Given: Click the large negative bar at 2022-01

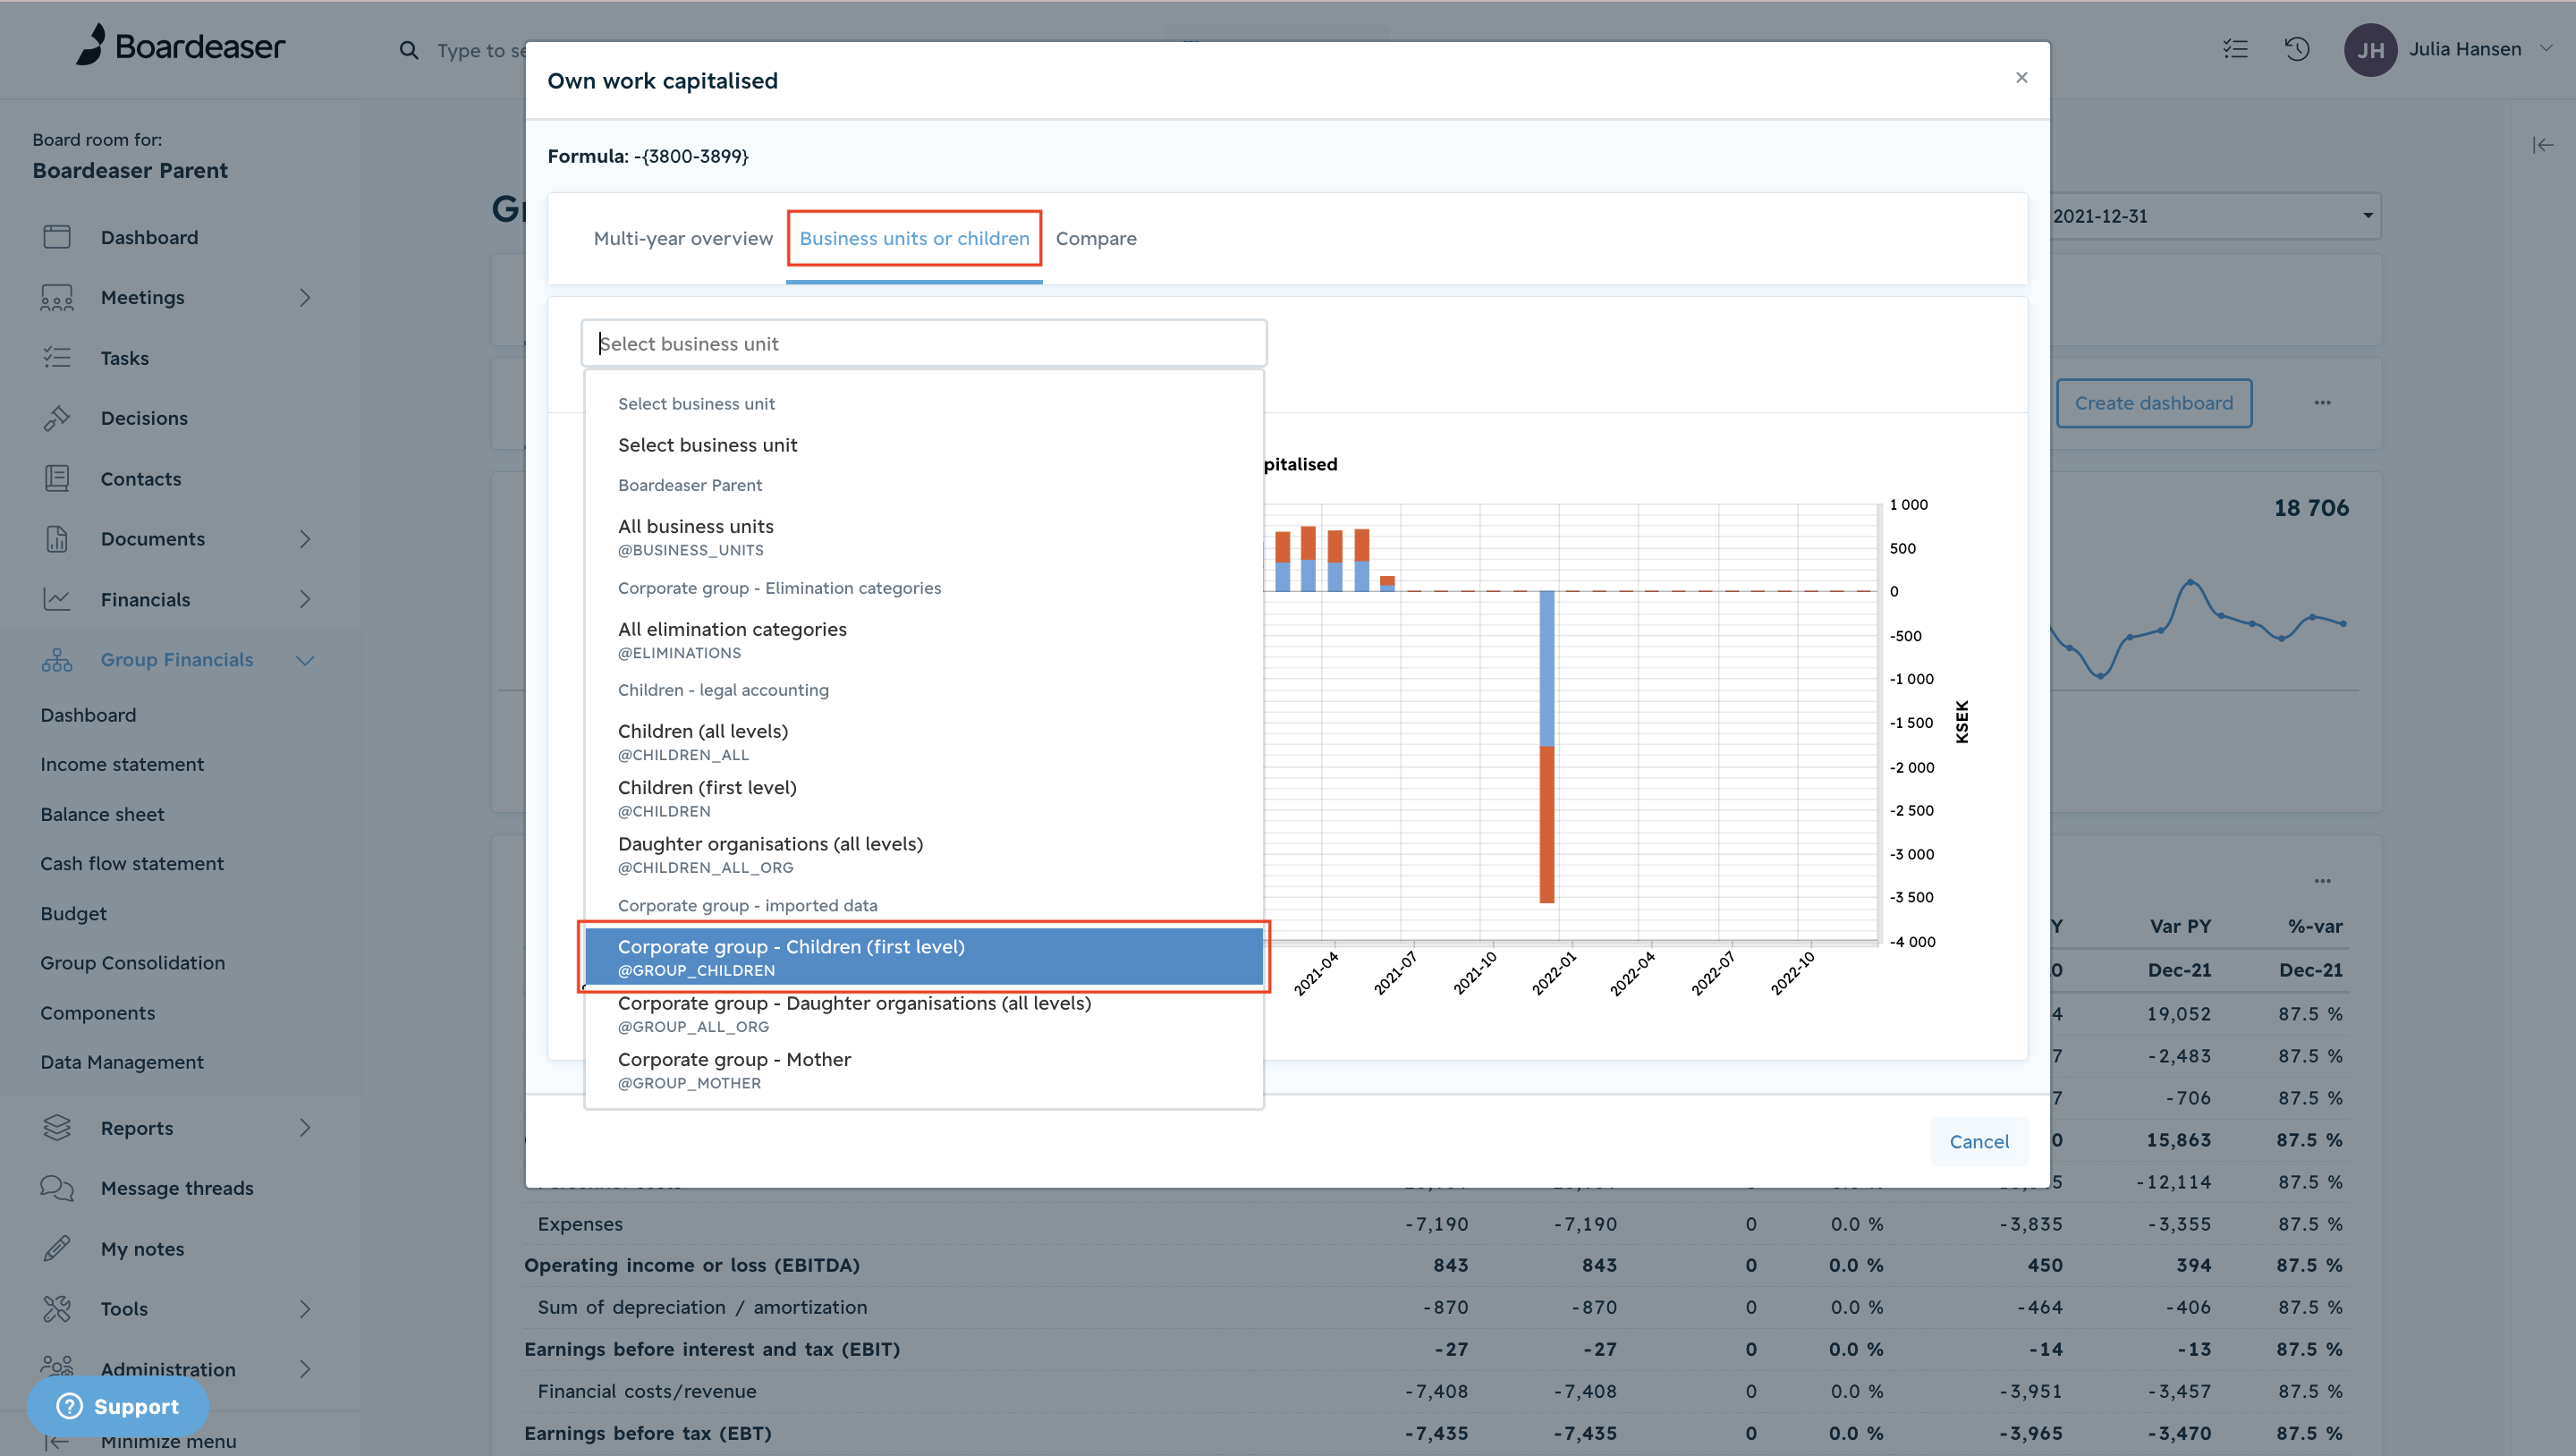Looking at the screenshot, I should [1547, 747].
